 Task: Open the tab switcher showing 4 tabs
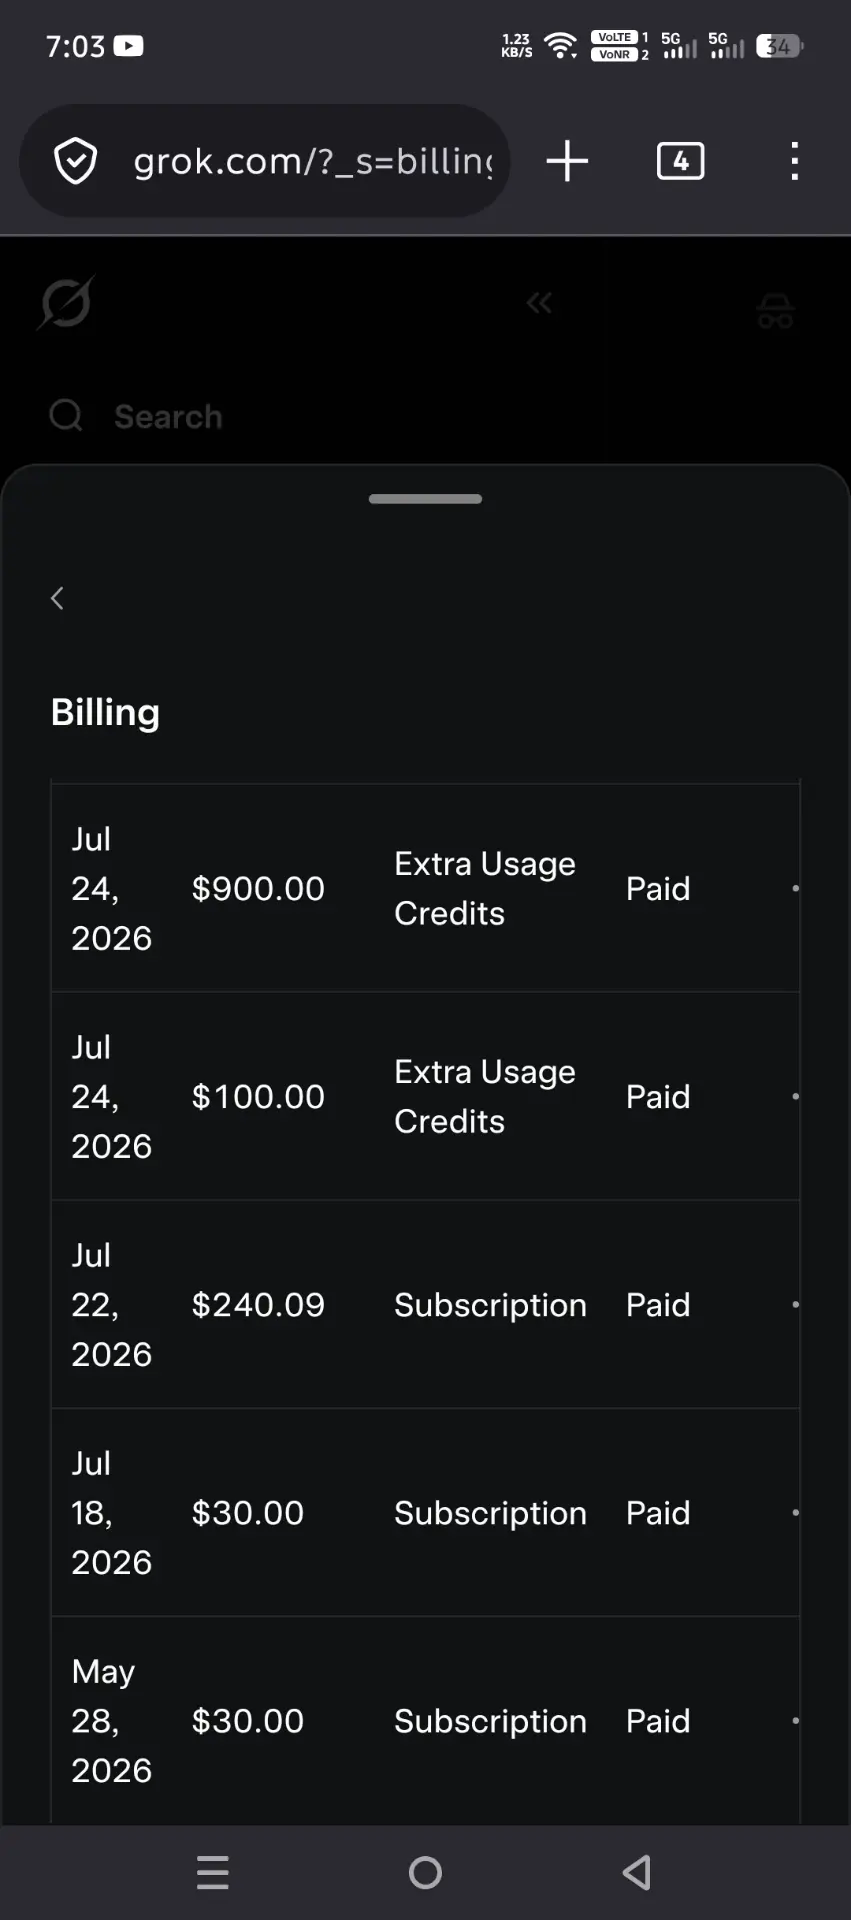[x=680, y=161]
